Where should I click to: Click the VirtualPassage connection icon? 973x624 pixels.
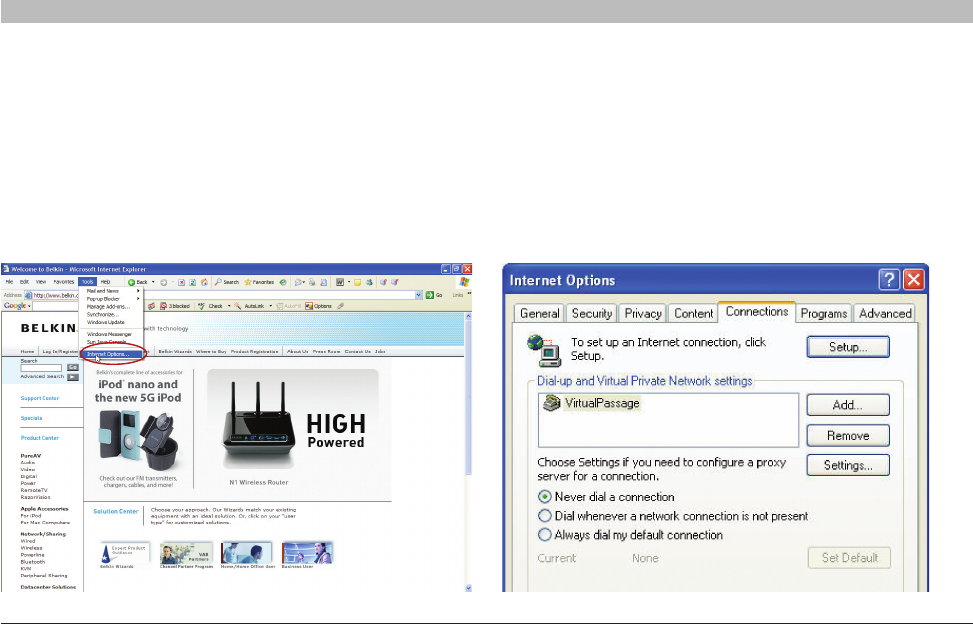(550, 403)
